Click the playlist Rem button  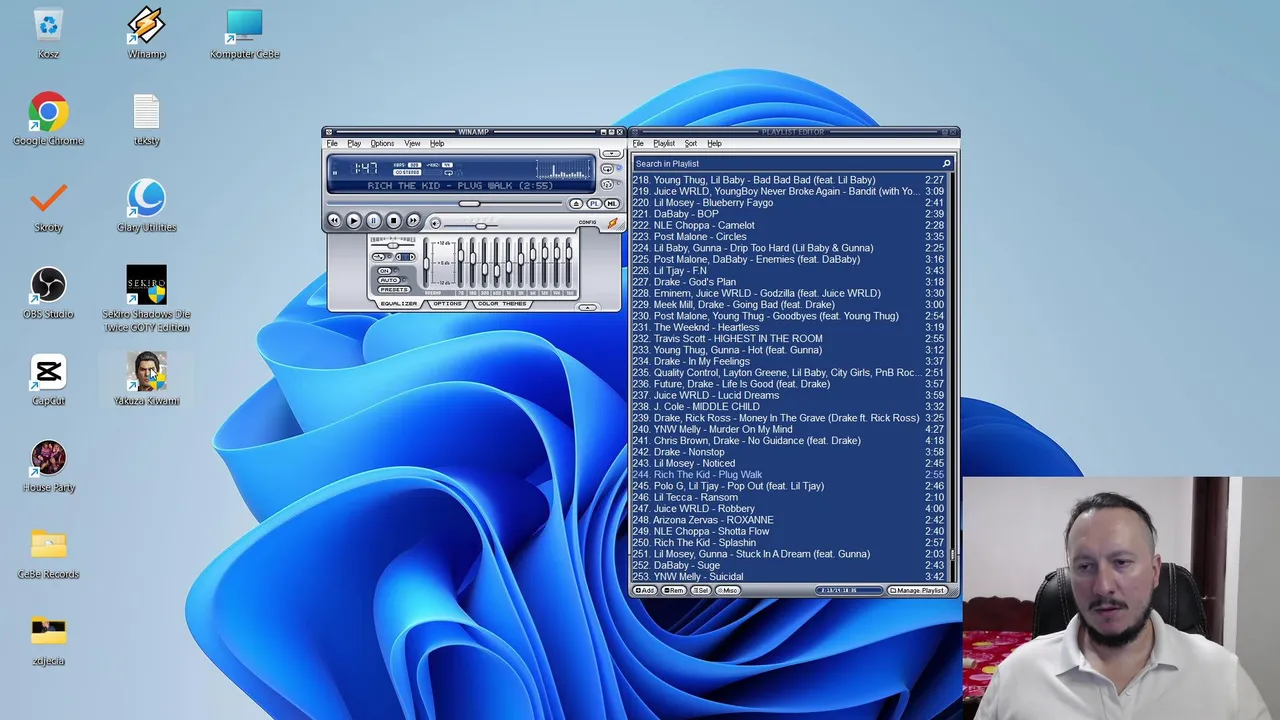point(674,590)
